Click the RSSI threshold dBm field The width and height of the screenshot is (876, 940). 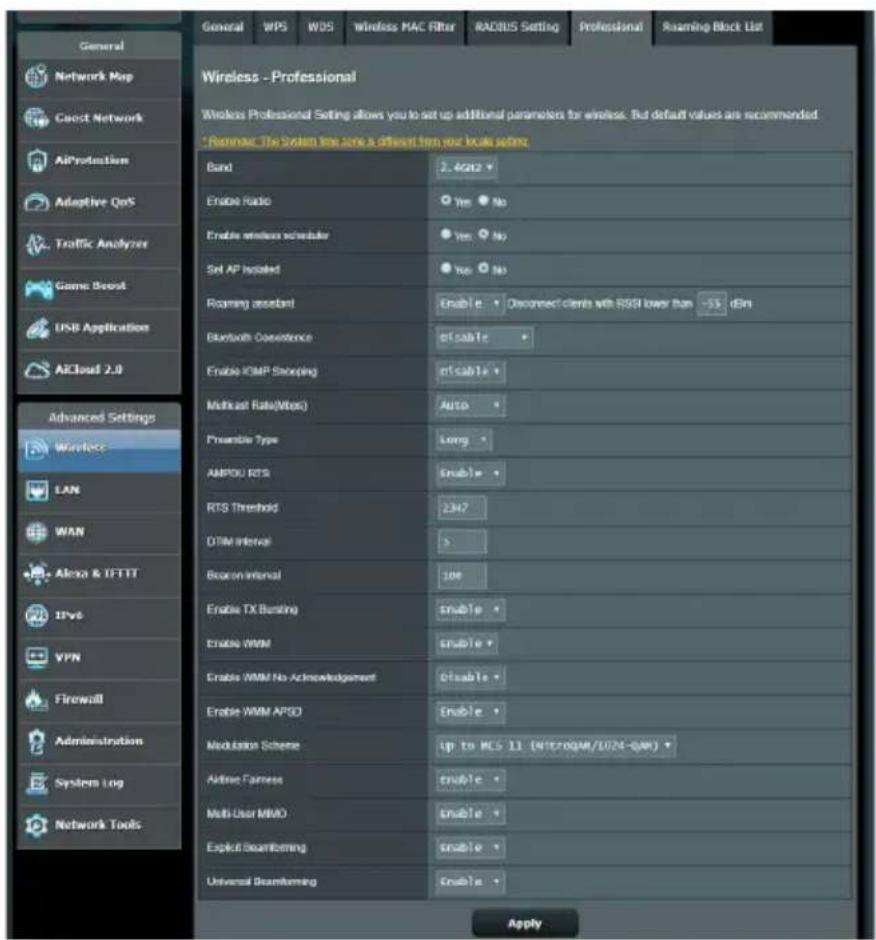pyautogui.click(x=712, y=303)
